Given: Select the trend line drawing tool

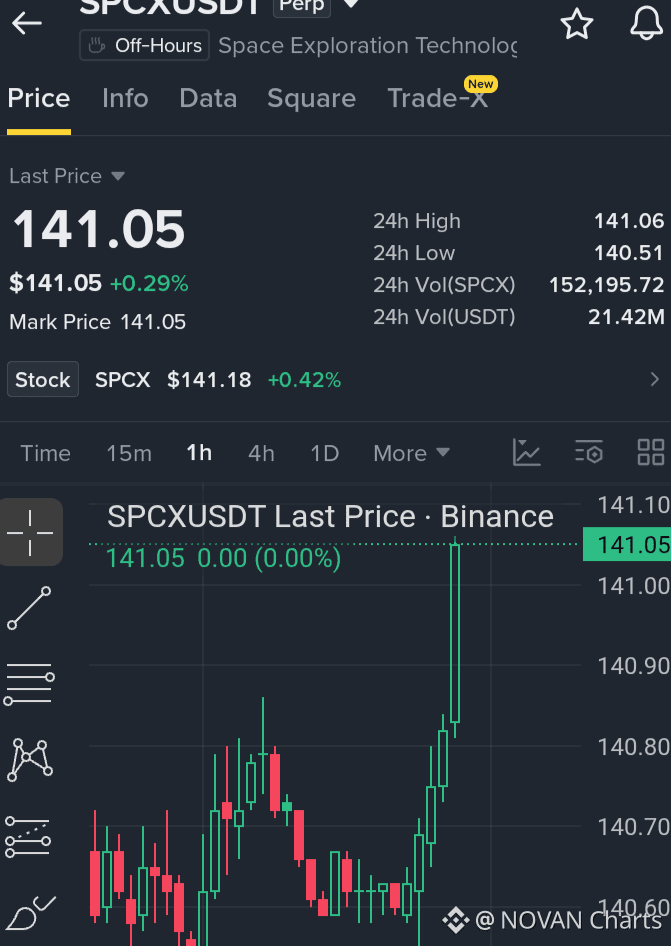Looking at the screenshot, I should pyautogui.click(x=29, y=608).
